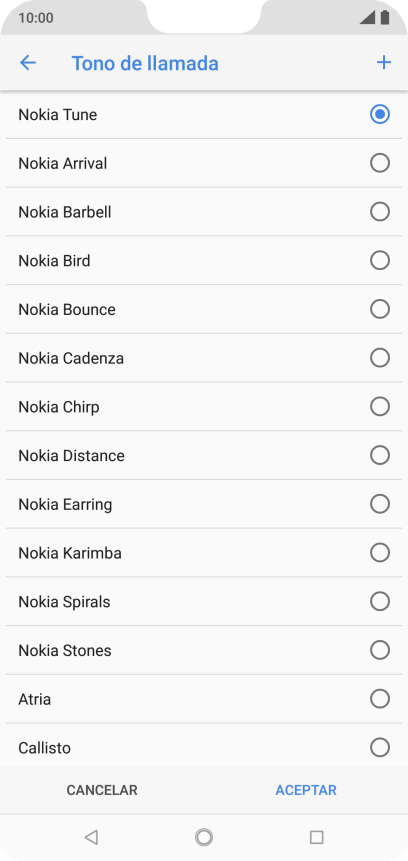Choose Nokia Barbell radio button
This screenshot has height=861, width=408.
pos(380,212)
